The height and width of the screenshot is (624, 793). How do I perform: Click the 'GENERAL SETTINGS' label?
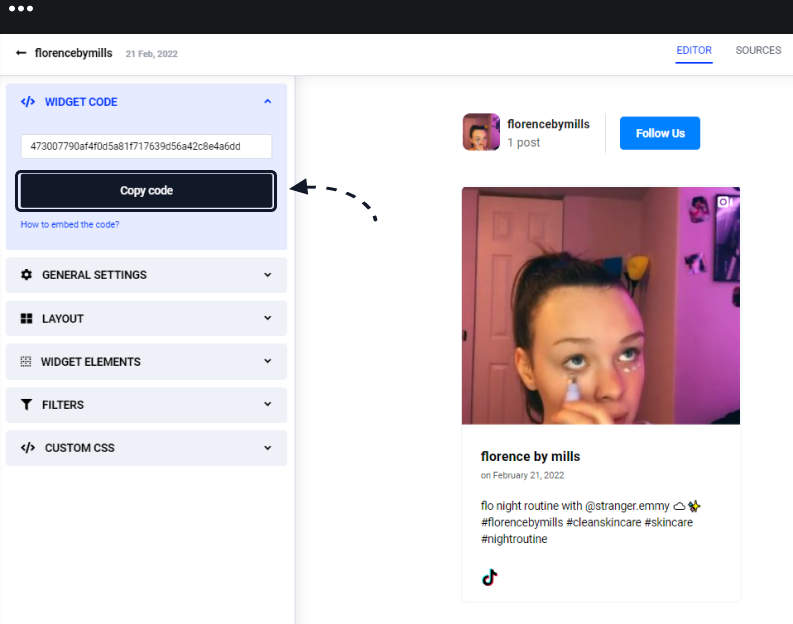94,275
